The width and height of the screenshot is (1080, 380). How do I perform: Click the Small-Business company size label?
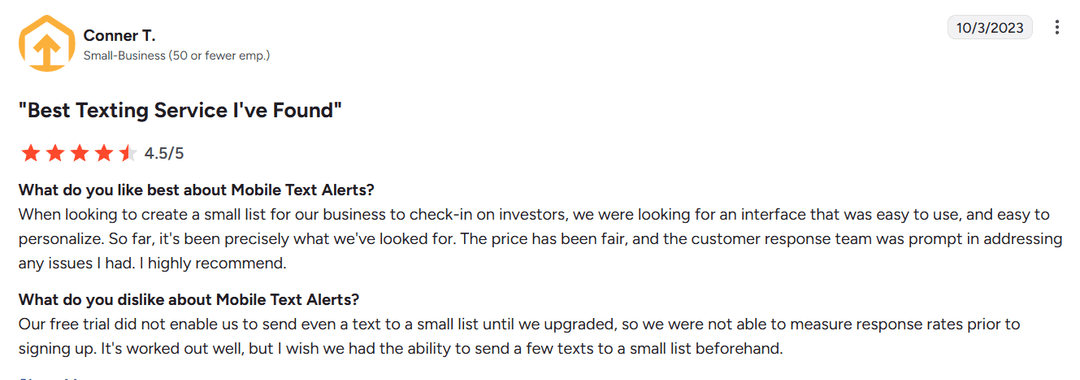pyautogui.click(x=176, y=56)
